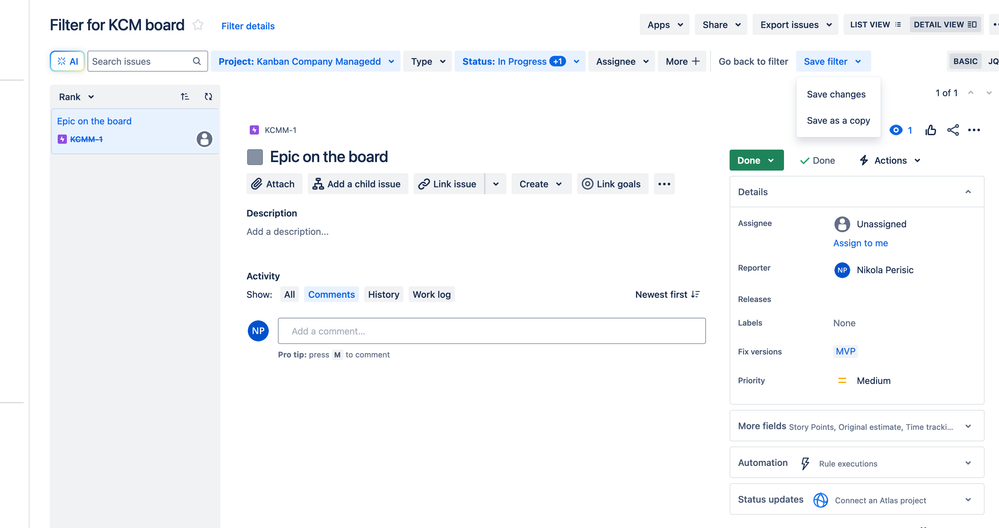Expand the Status updates section
This screenshot has height=528, width=999.
(968, 500)
